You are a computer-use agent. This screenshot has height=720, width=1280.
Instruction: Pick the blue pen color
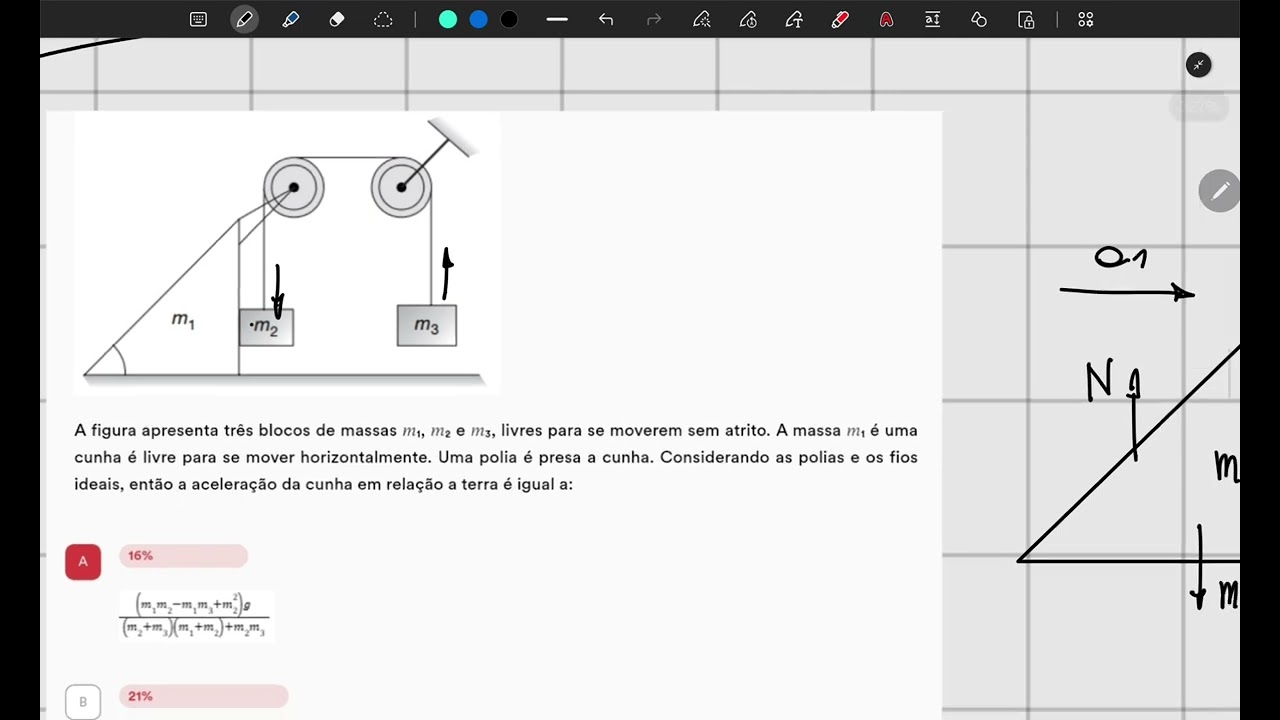click(x=479, y=19)
